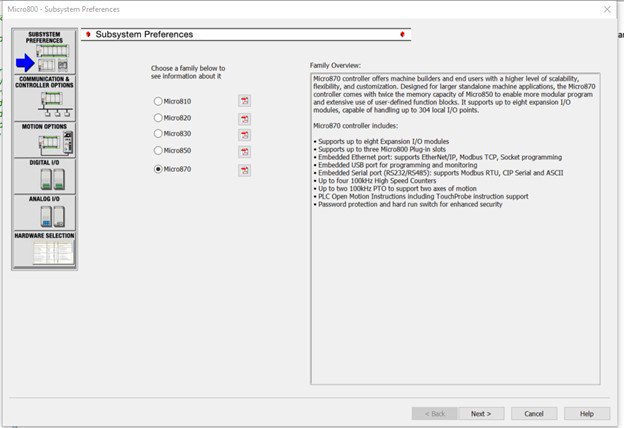Viewport: 624px width, 428px height.
Task: Click the 'Family Overview:' label
Action: 335,66
